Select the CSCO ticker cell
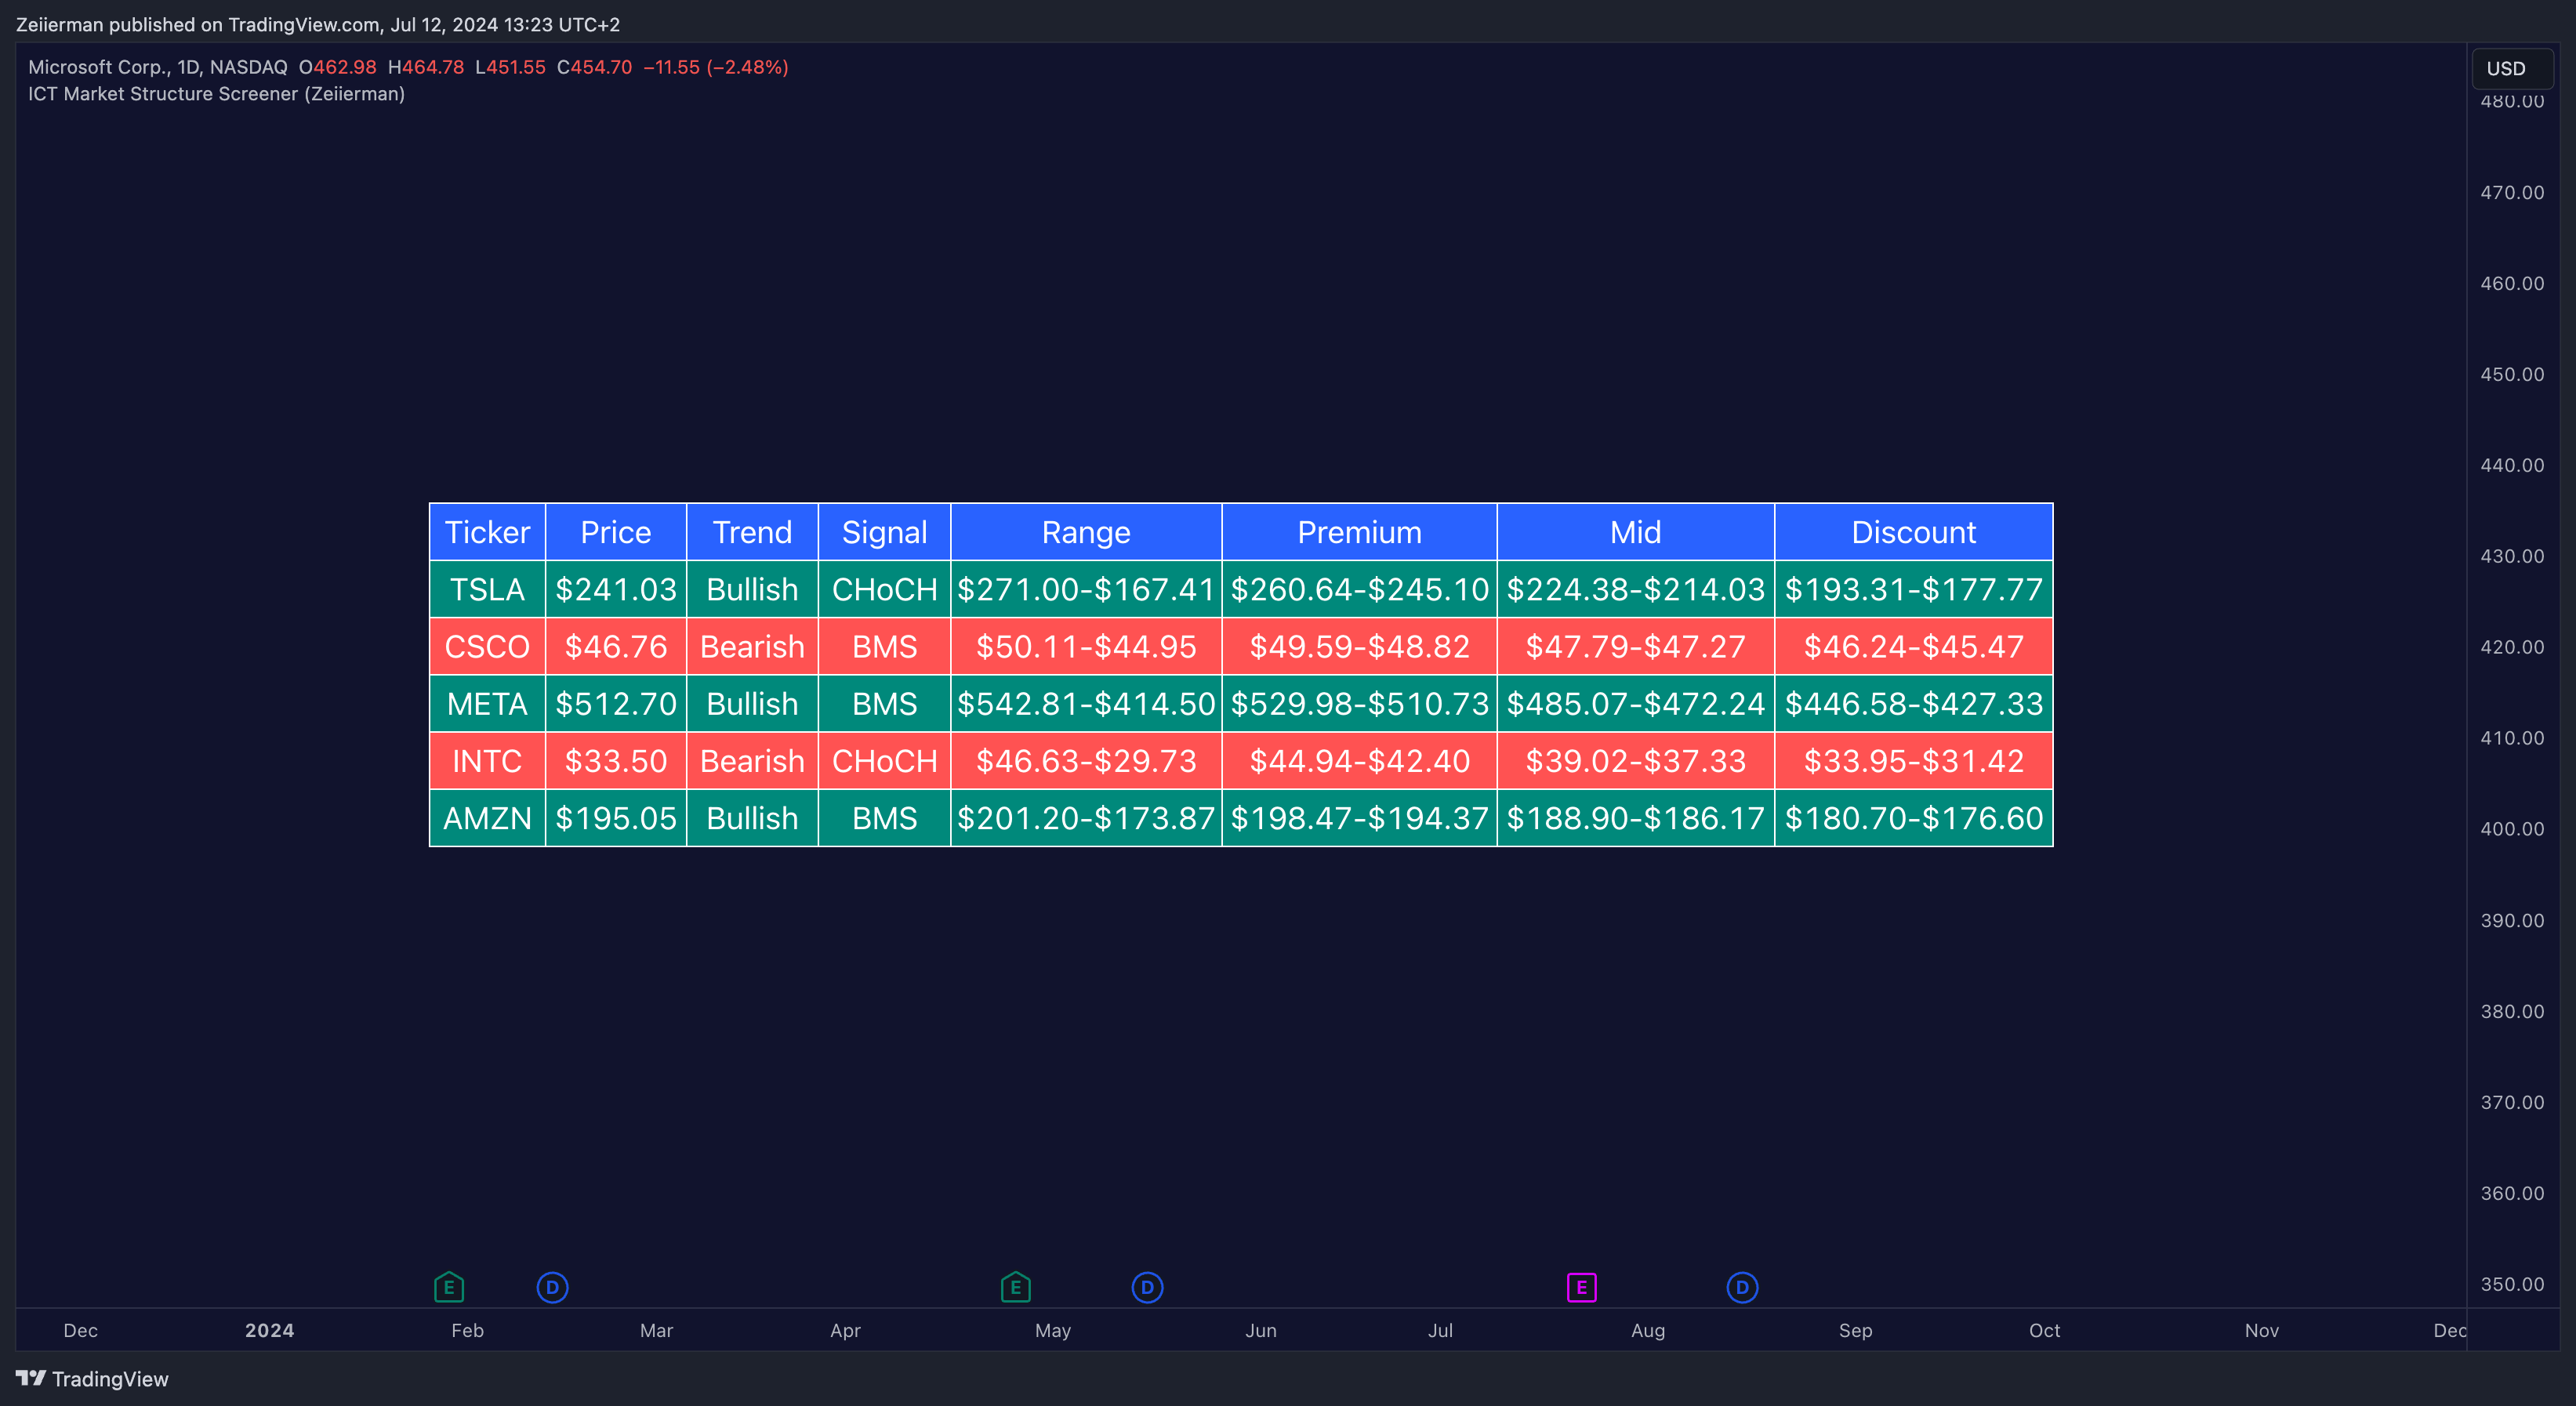This screenshot has width=2576, height=1406. pos(487,646)
